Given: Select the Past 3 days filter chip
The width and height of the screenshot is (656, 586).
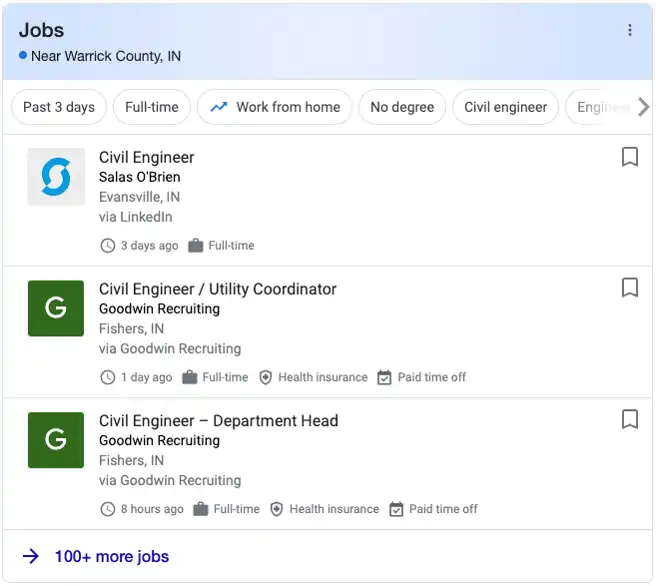Looking at the screenshot, I should [x=59, y=107].
